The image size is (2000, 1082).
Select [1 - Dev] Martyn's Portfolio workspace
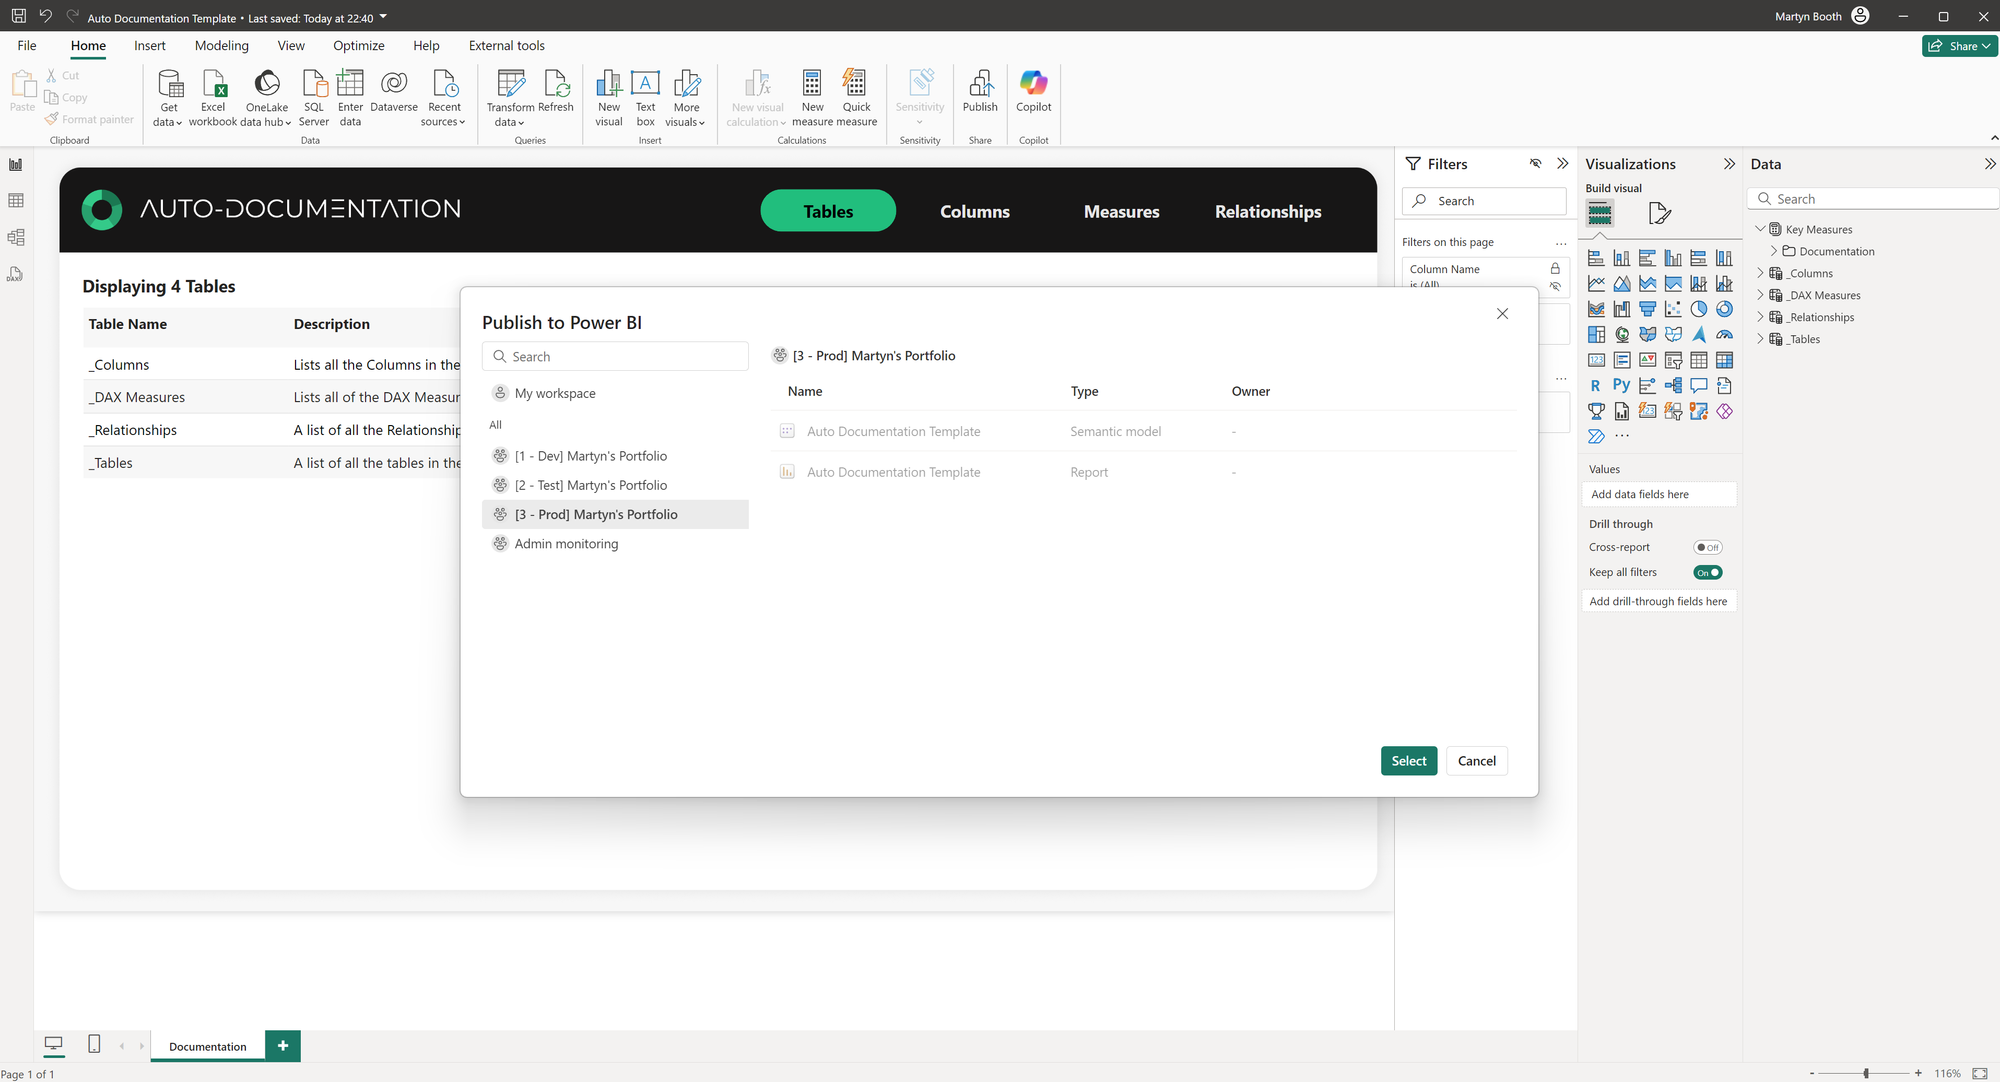coord(615,456)
